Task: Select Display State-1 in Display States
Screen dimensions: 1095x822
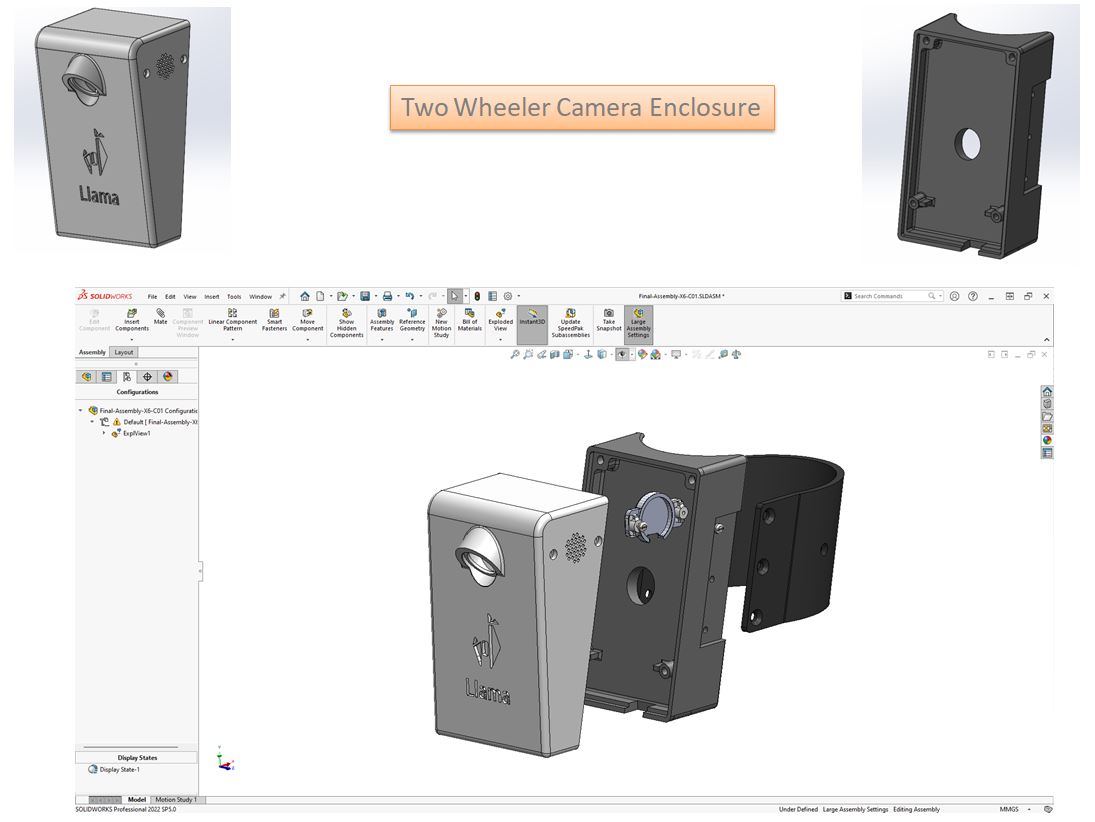Action: point(120,769)
